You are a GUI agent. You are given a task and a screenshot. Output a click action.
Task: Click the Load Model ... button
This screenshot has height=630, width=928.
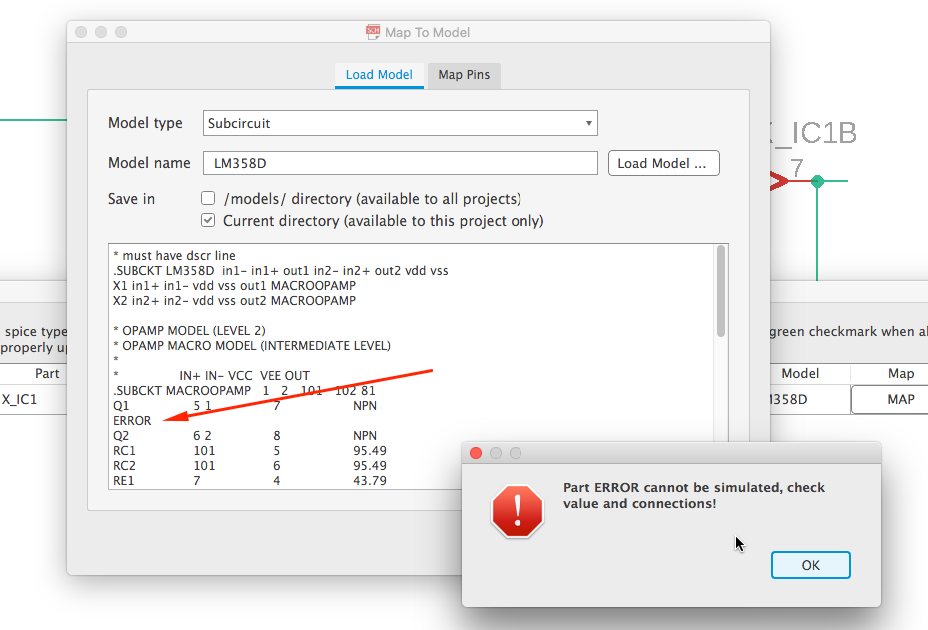(x=663, y=163)
